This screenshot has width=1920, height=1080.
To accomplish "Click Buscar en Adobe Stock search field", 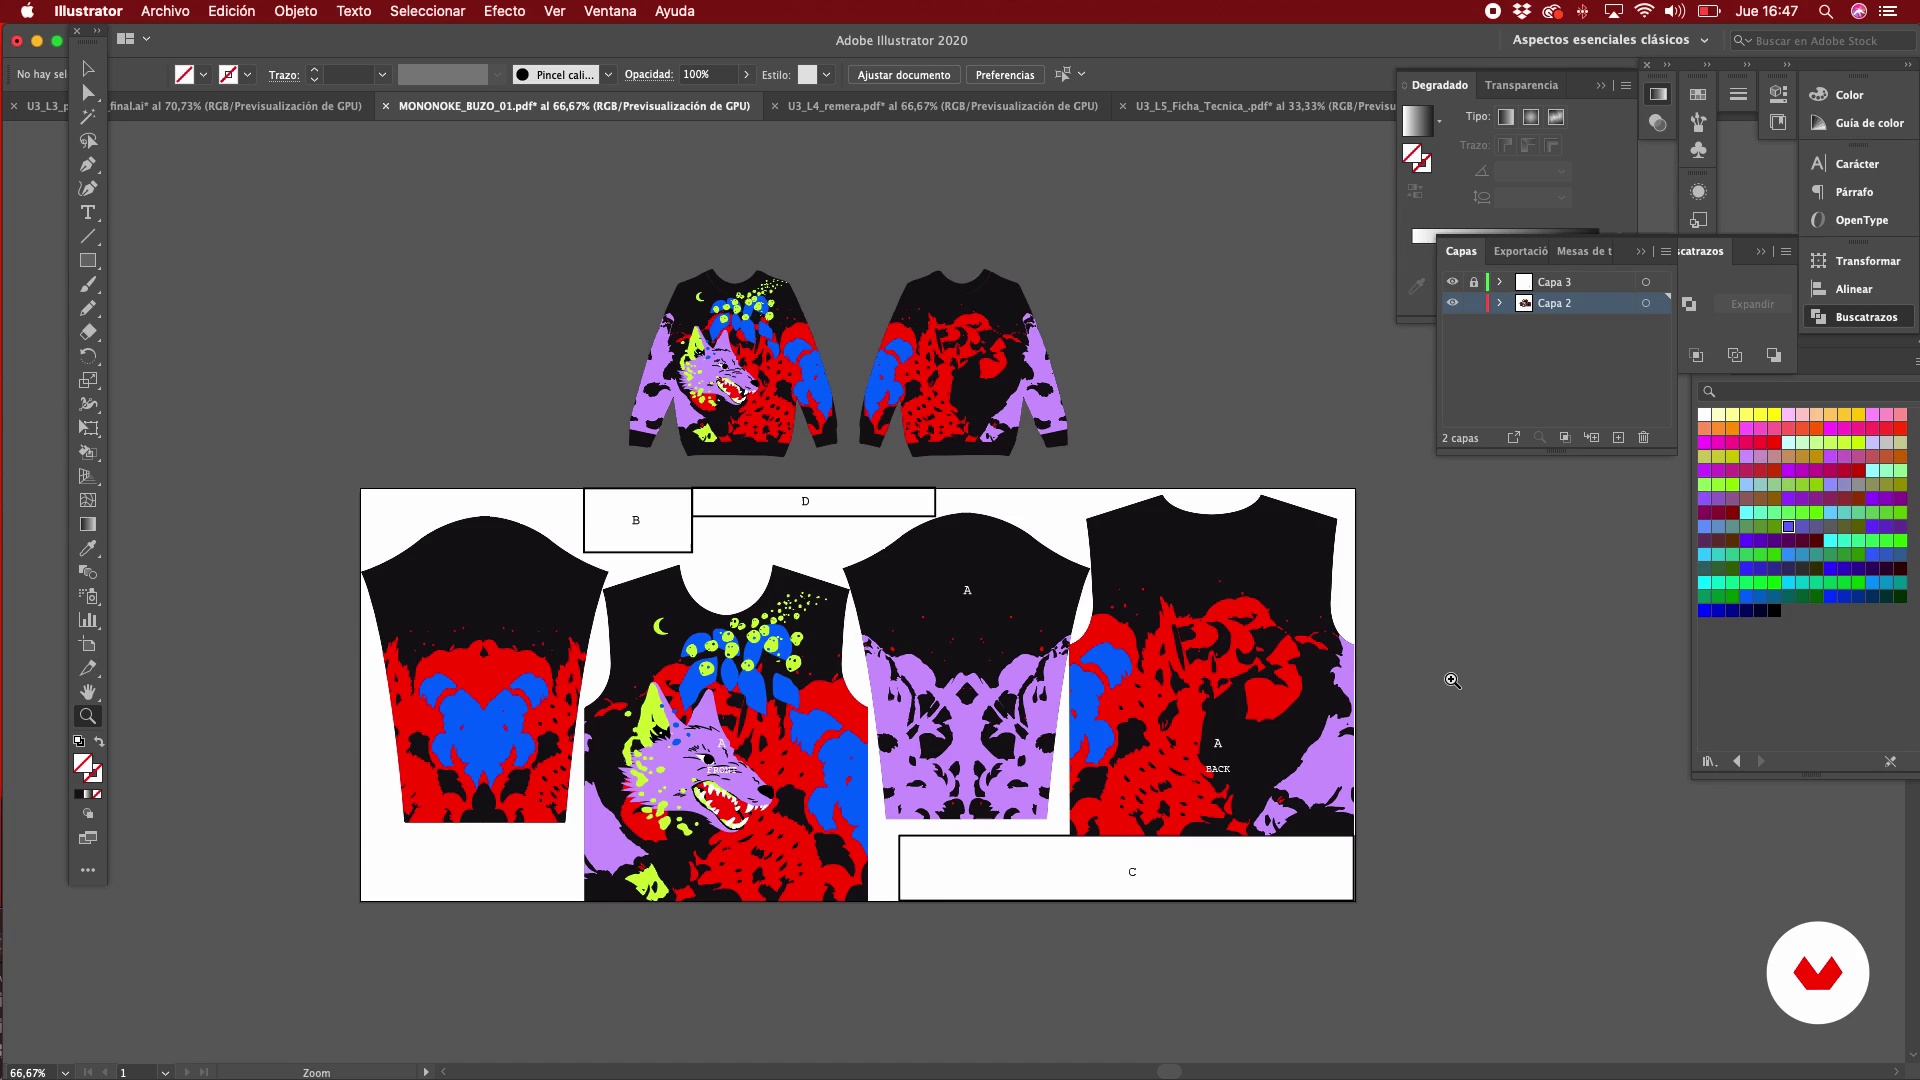I will coord(1823,41).
